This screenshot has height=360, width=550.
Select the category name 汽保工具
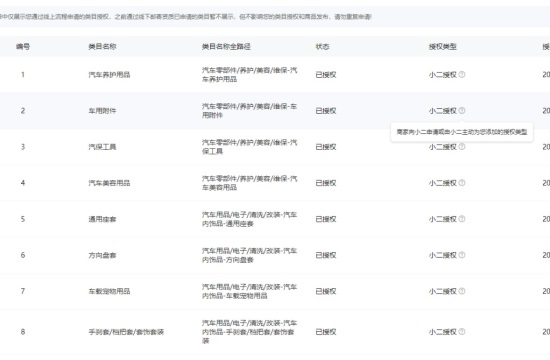(102, 147)
